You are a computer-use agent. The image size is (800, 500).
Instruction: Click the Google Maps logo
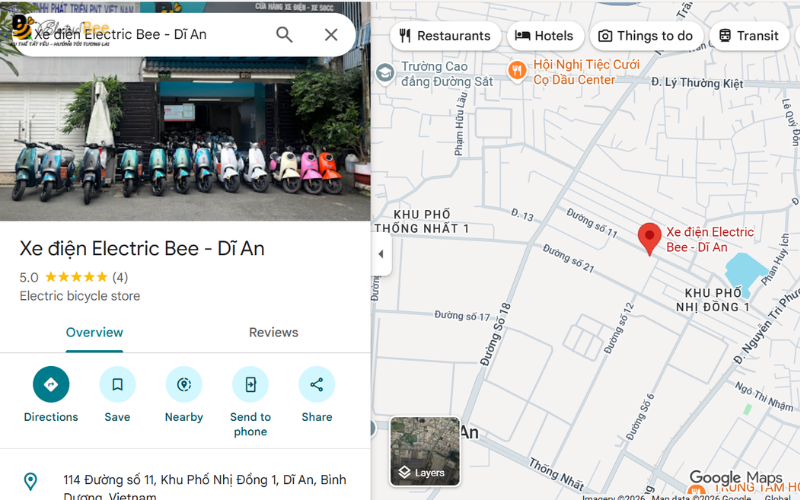[x=736, y=478]
